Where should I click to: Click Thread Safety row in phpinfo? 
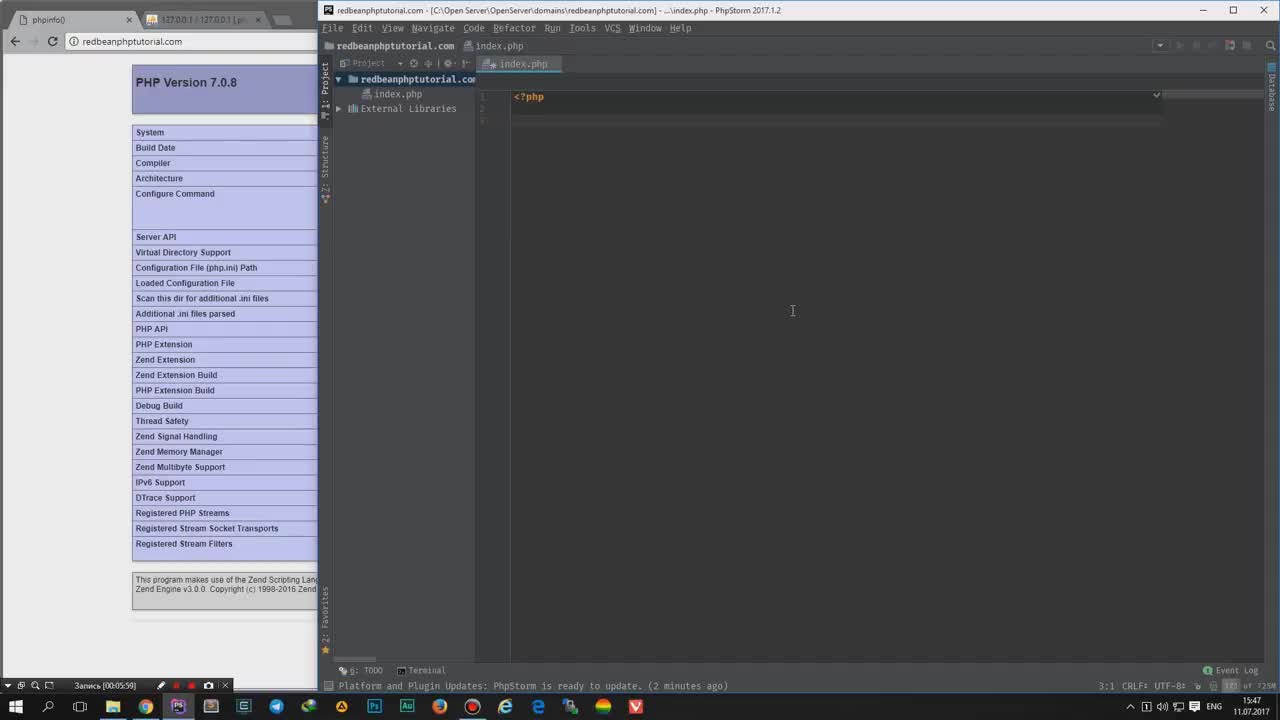click(x=224, y=421)
